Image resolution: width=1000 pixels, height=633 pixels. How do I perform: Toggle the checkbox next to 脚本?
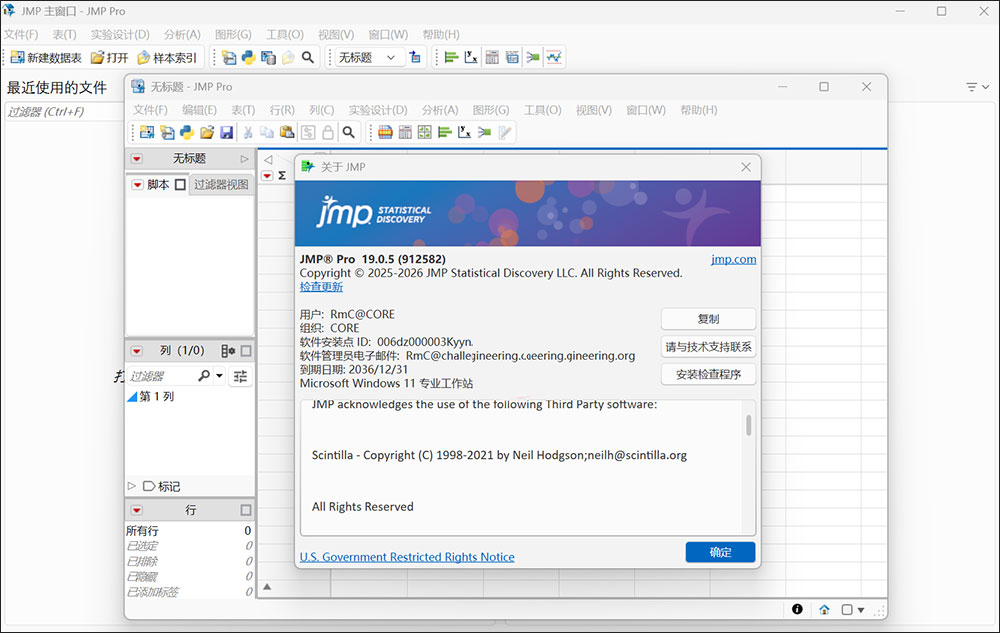click(x=180, y=184)
